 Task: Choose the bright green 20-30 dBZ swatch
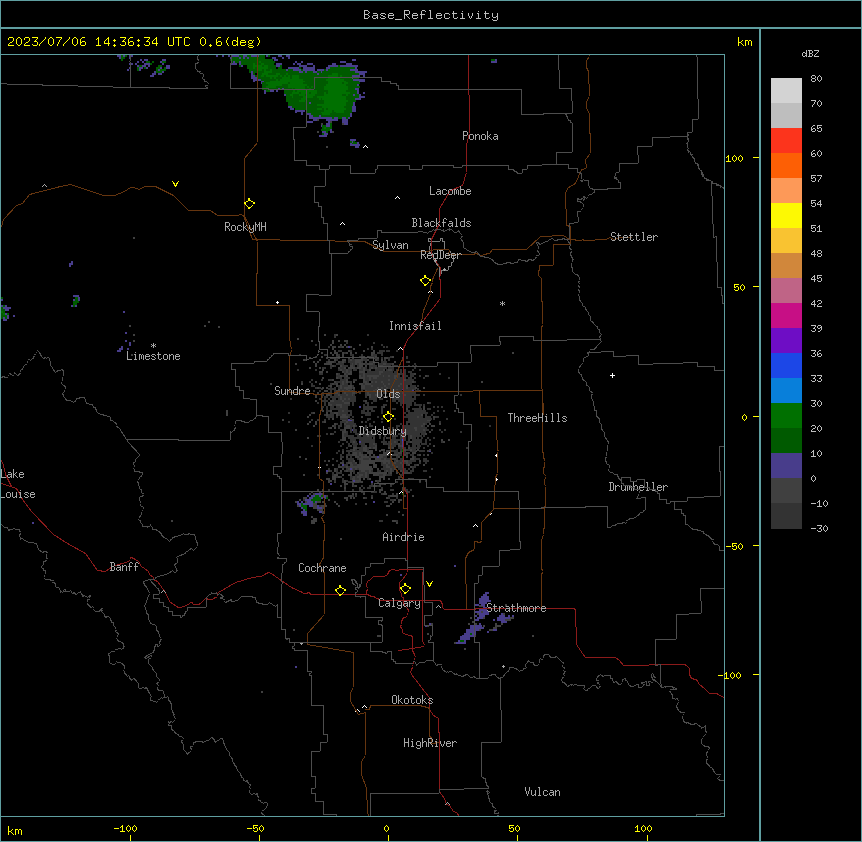click(x=786, y=416)
